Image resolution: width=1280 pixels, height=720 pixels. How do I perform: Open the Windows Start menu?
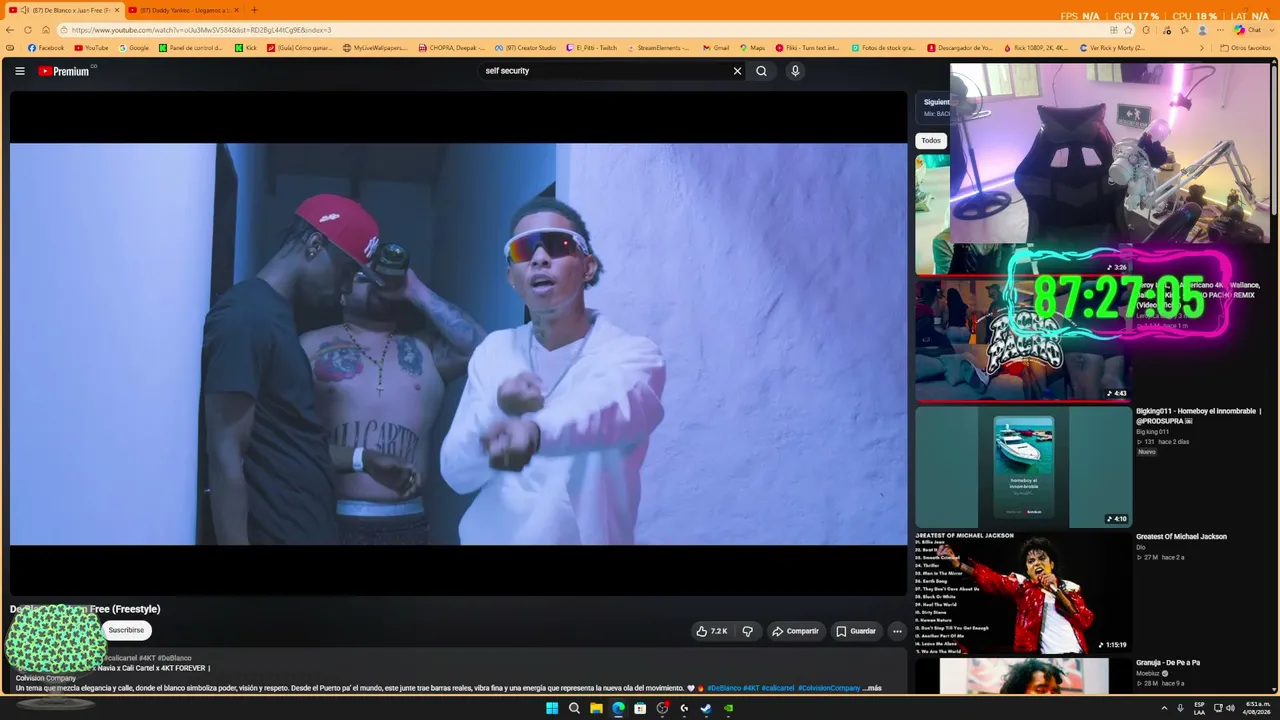[552, 708]
